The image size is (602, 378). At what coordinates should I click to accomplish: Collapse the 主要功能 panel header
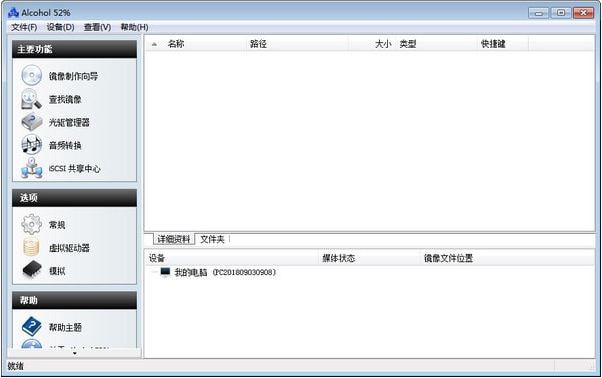coord(74,49)
